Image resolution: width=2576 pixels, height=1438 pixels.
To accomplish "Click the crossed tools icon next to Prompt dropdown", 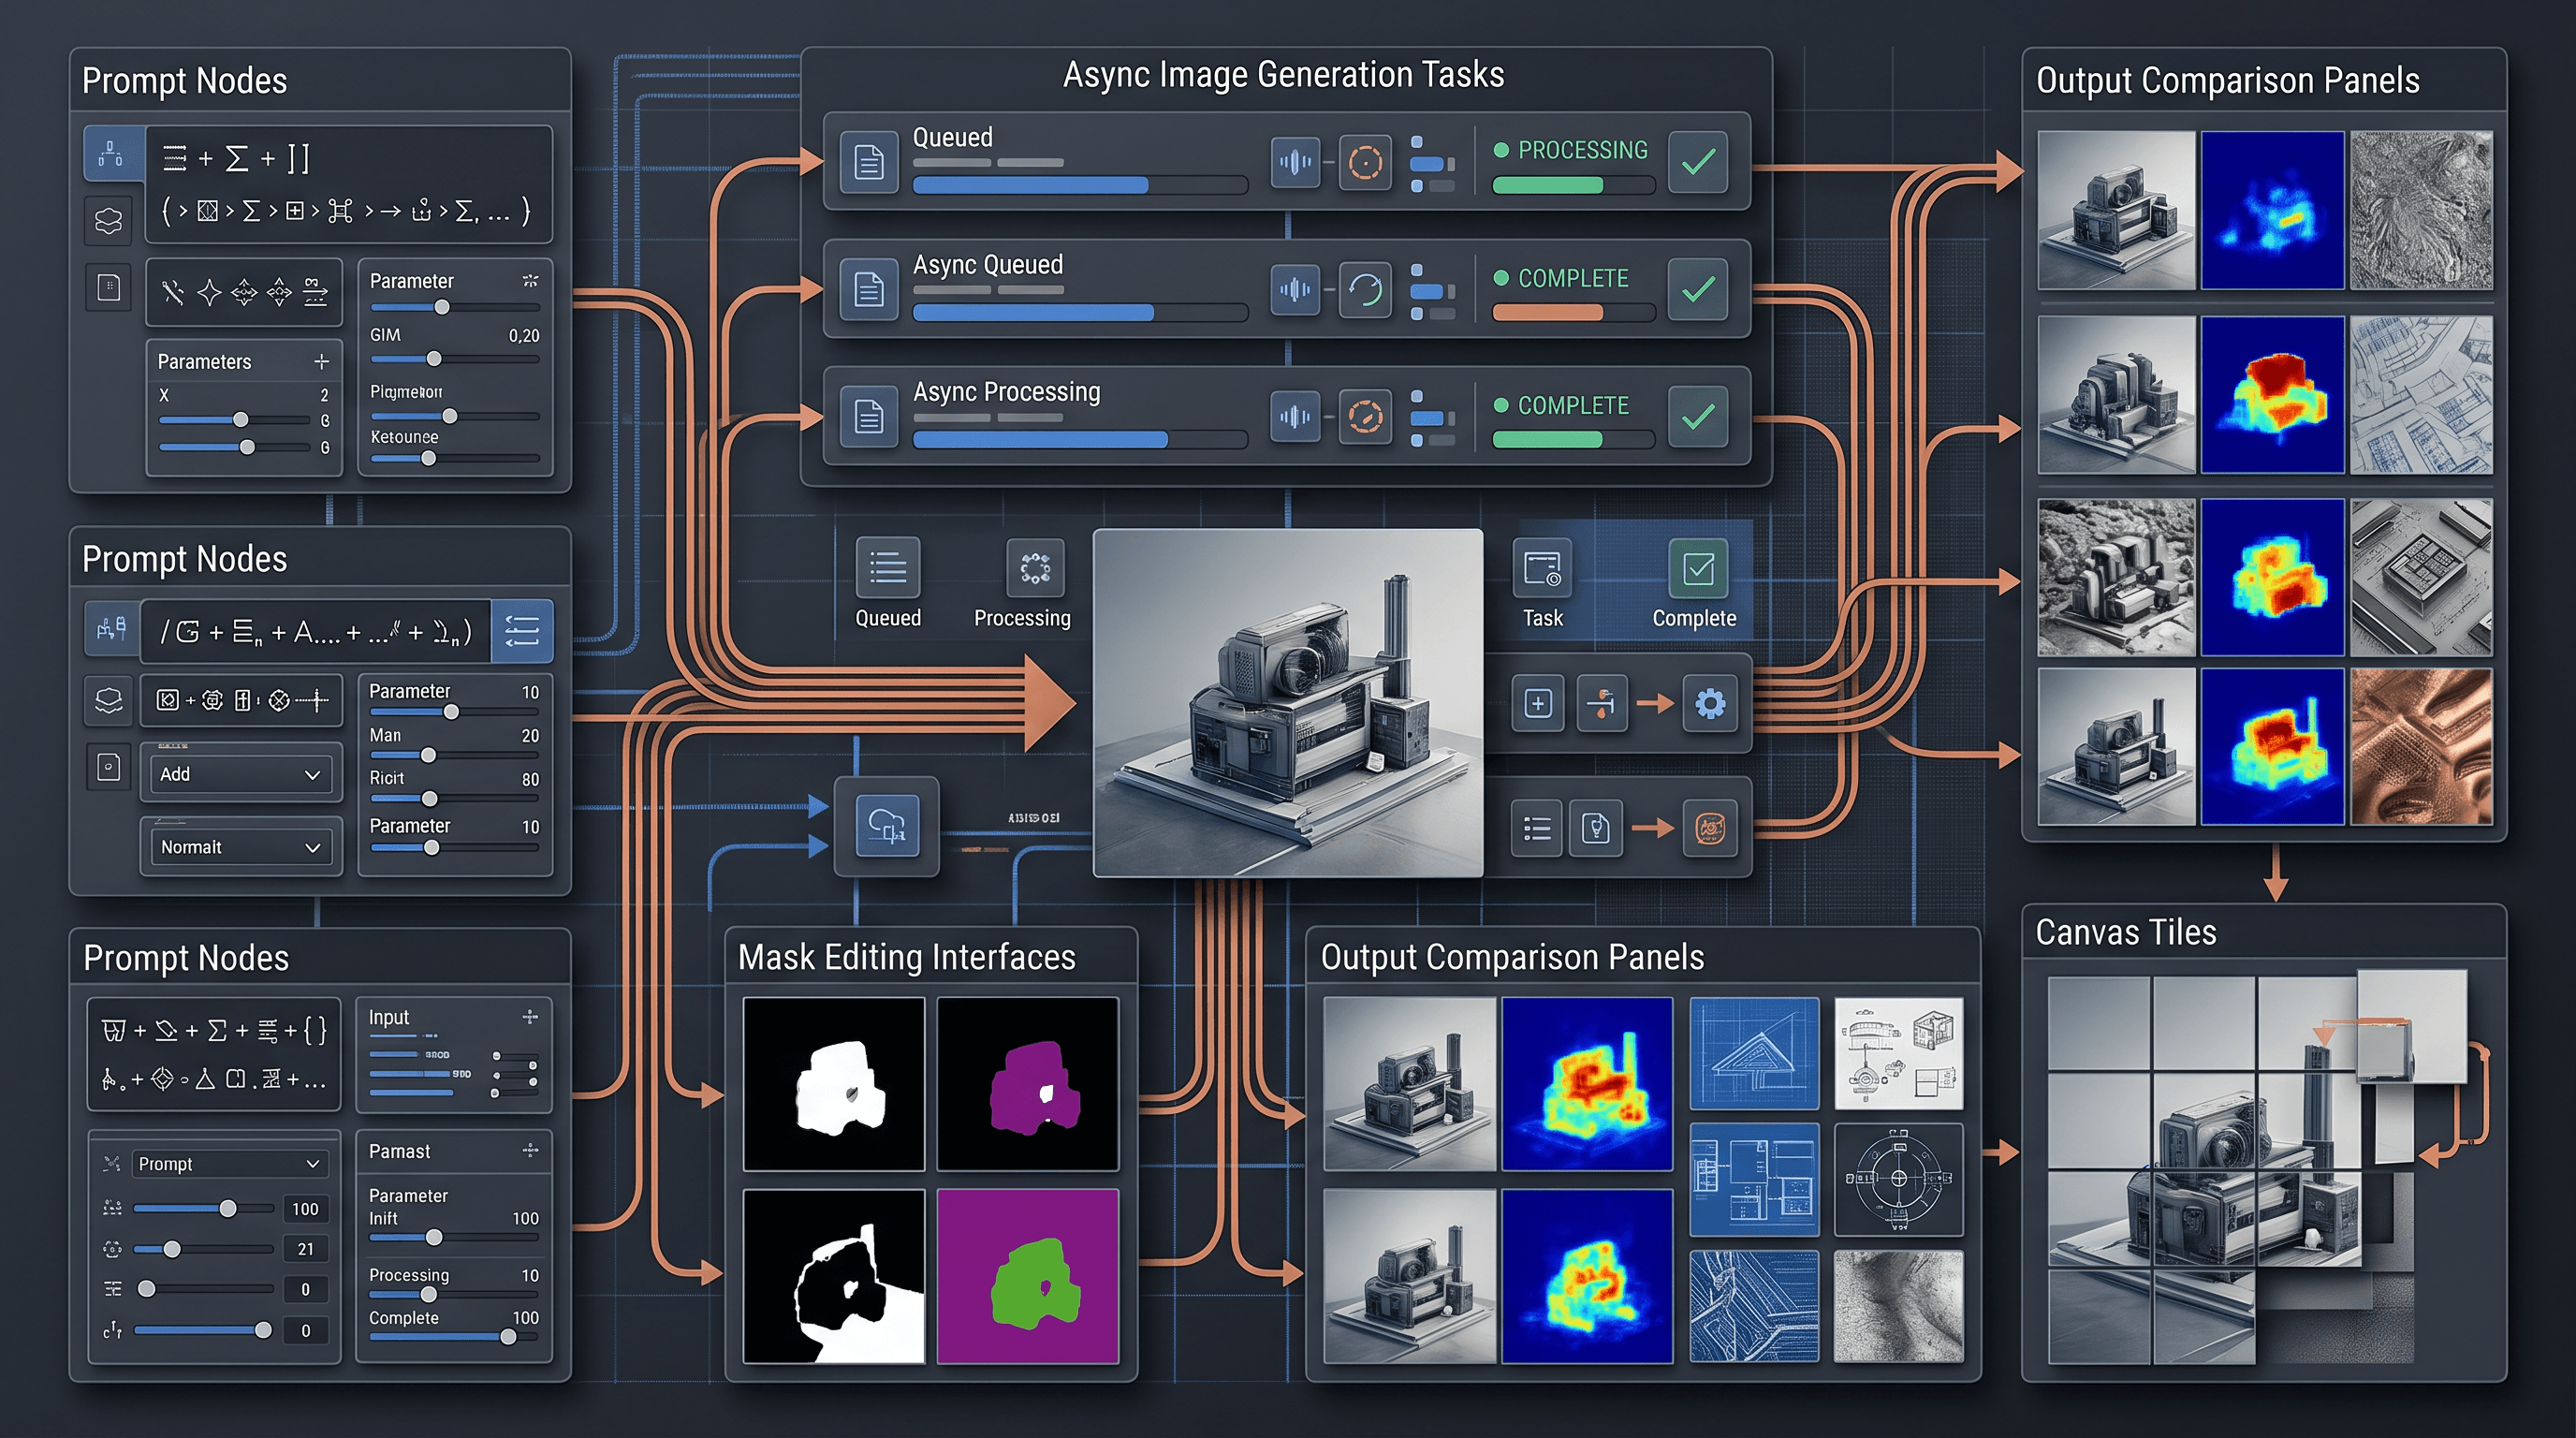I will (112, 1164).
